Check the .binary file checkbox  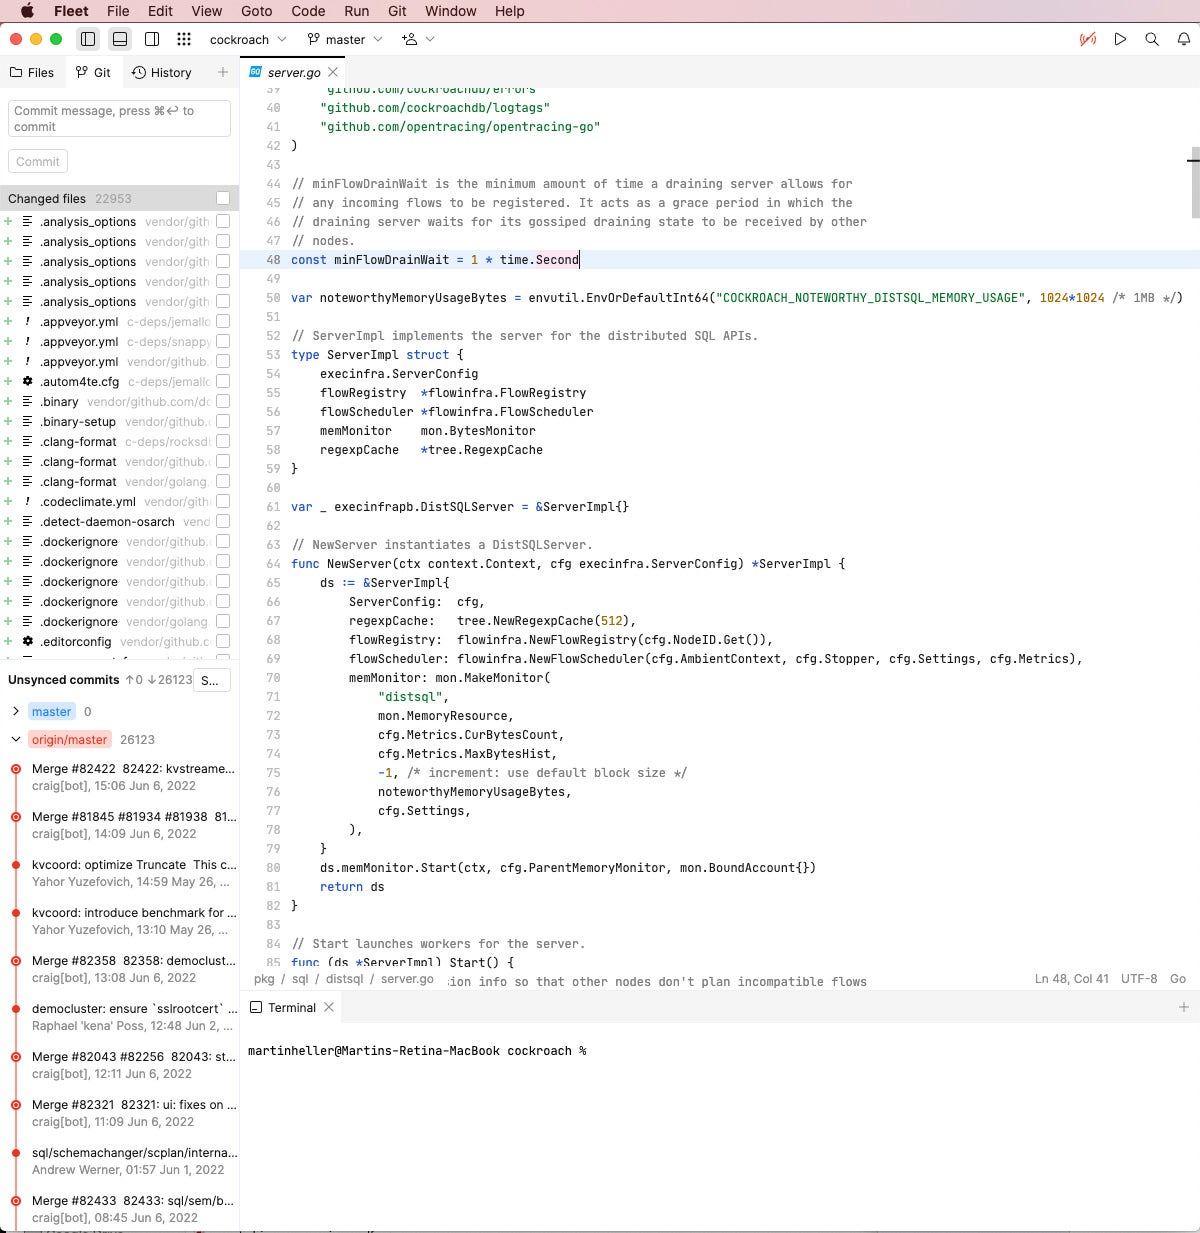pos(223,401)
